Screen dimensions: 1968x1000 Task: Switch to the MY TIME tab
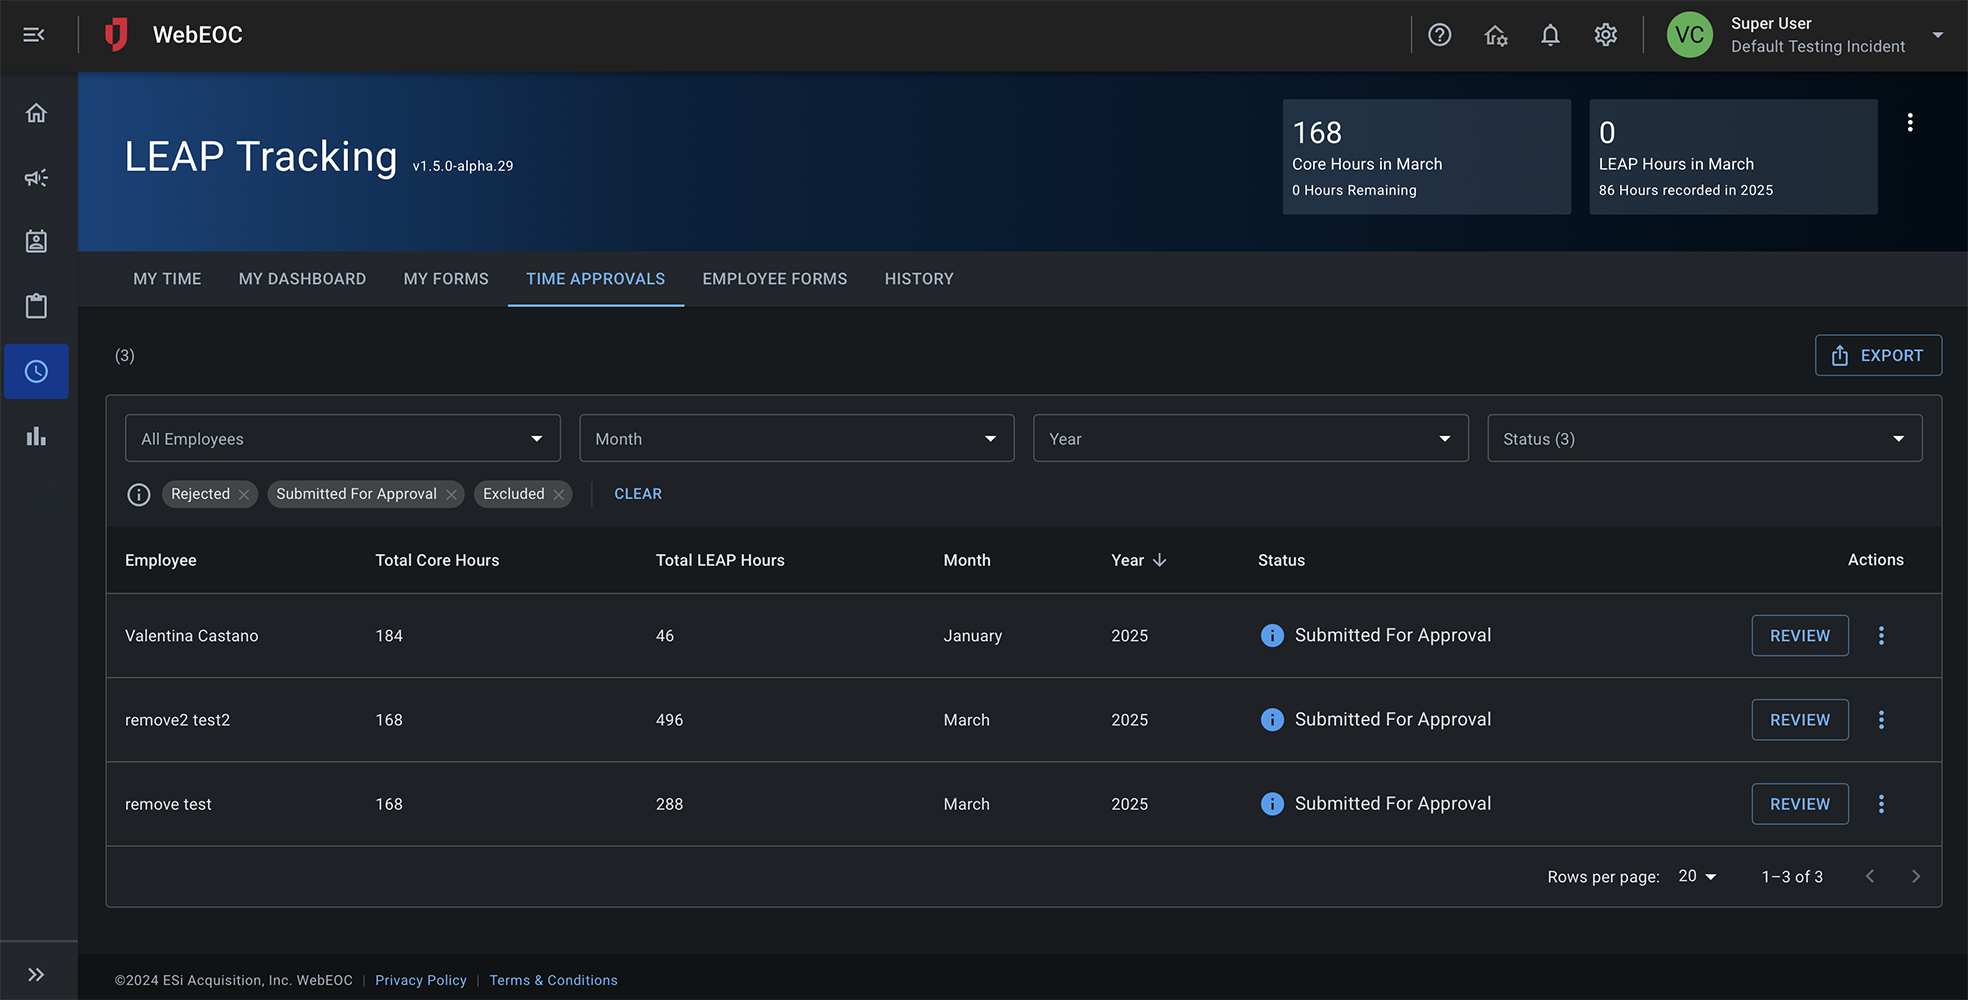pos(167,279)
